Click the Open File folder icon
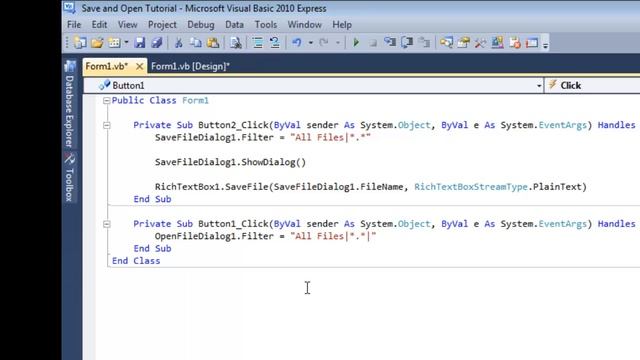This screenshot has width=640, height=360. 97,42
